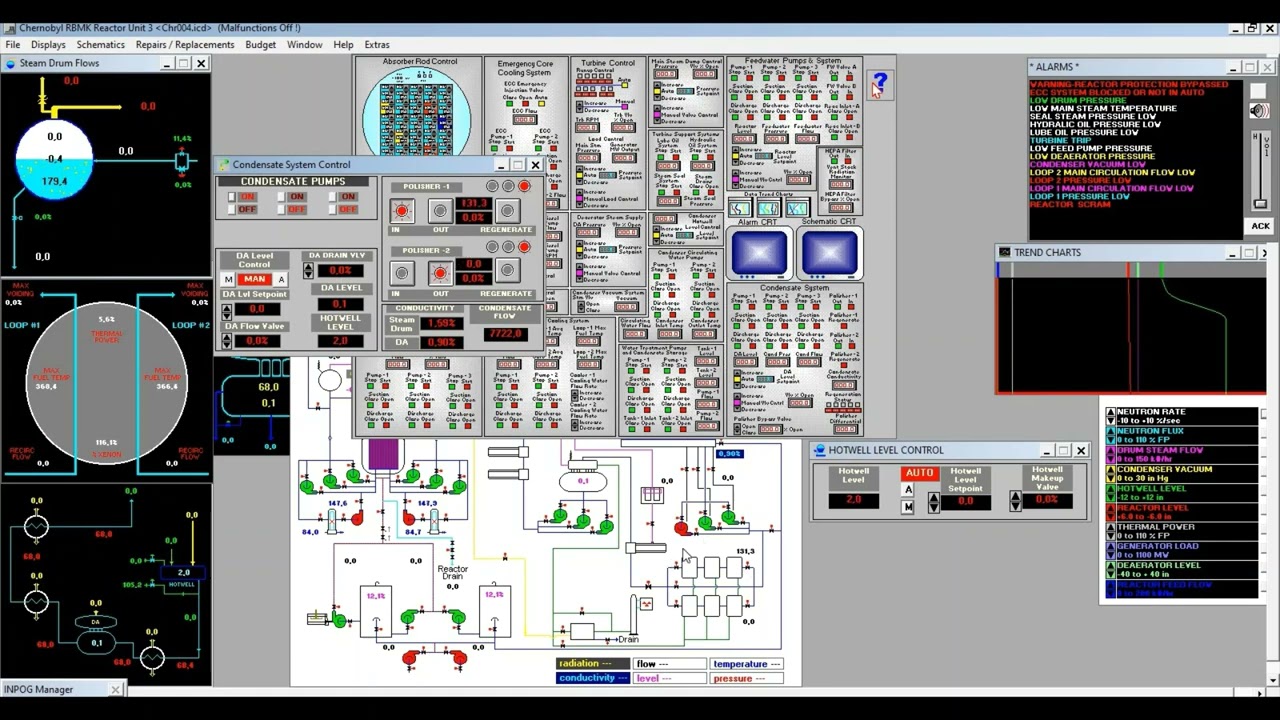Image resolution: width=1280 pixels, height=720 pixels.
Task: Open the Schematics menu
Action: click(x=100, y=45)
